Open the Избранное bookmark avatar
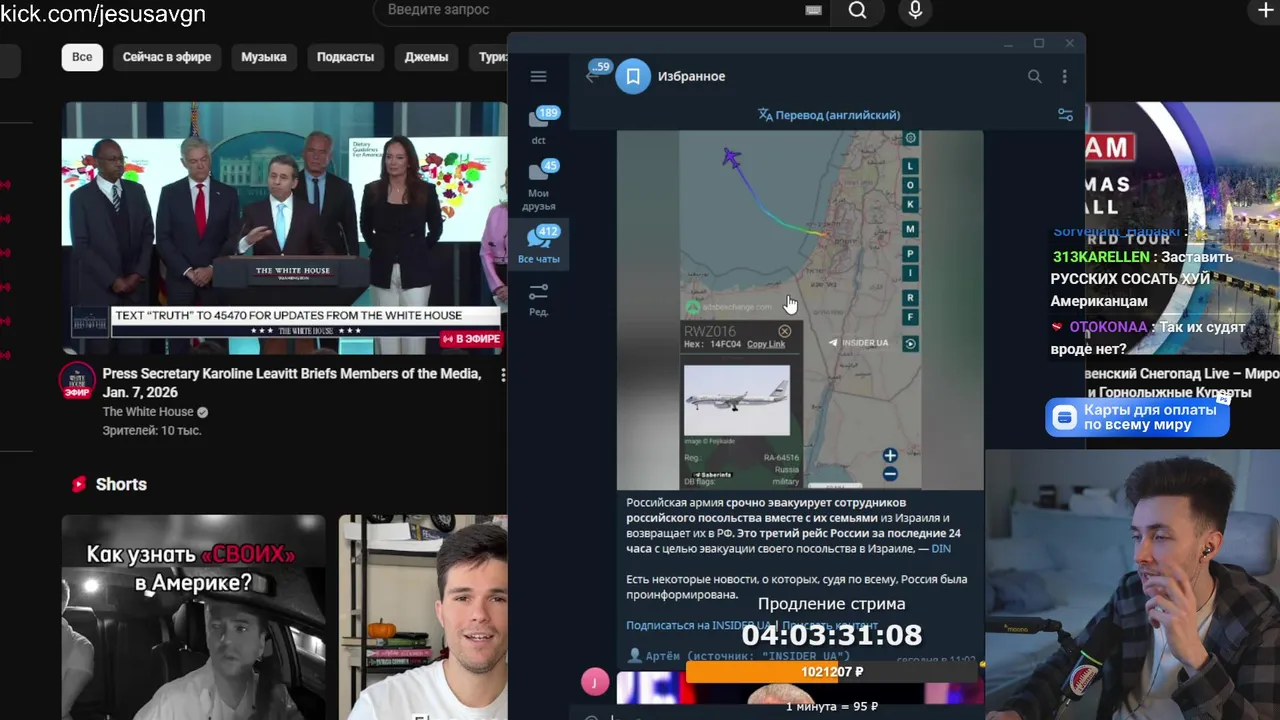The image size is (1280, 720). (x=633, y=76)
